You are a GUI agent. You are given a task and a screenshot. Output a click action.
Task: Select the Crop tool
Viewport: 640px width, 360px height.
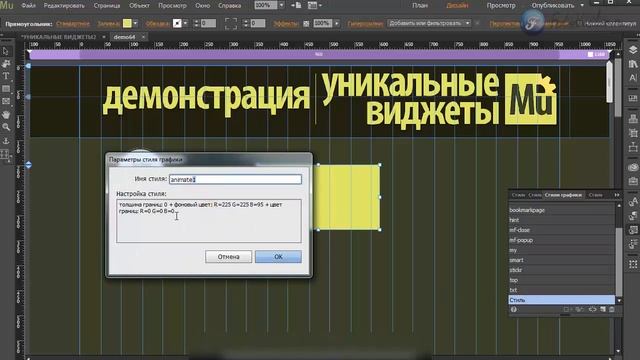(x=6, y=64)
